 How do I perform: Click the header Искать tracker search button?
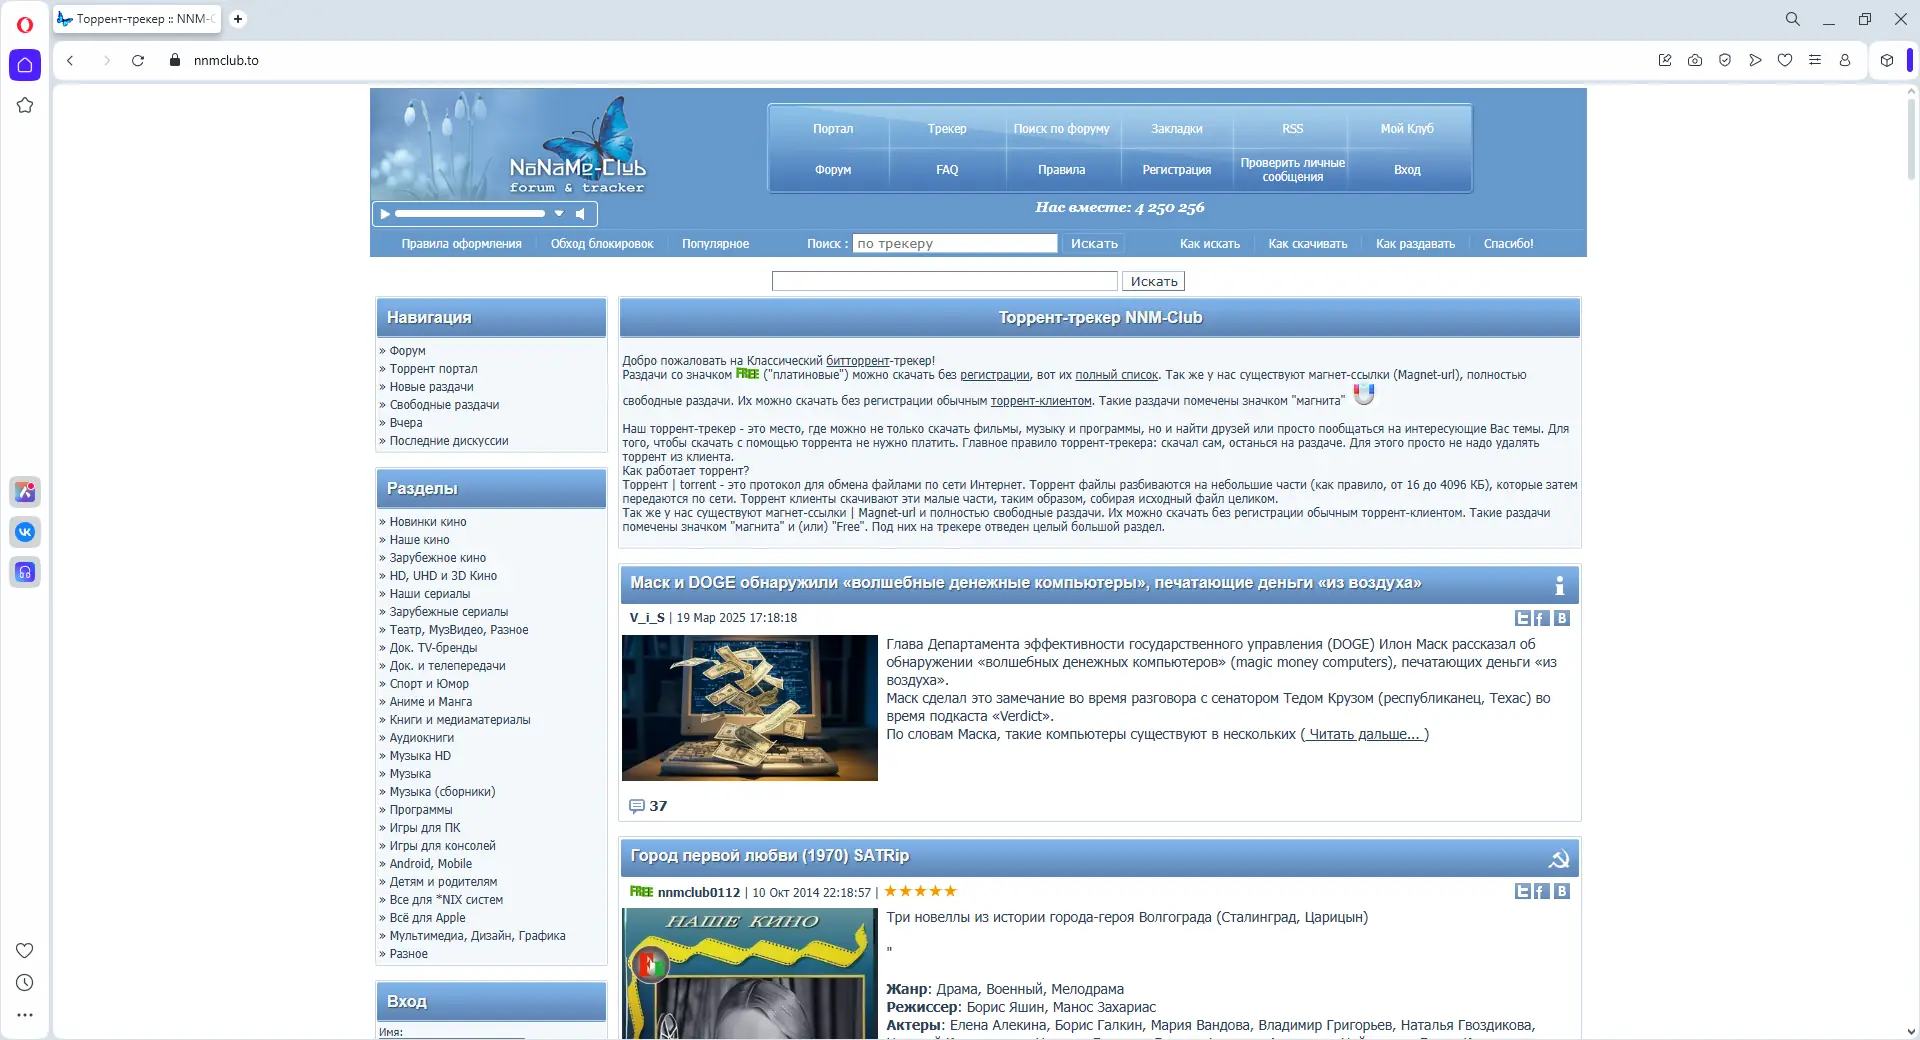1094,243
